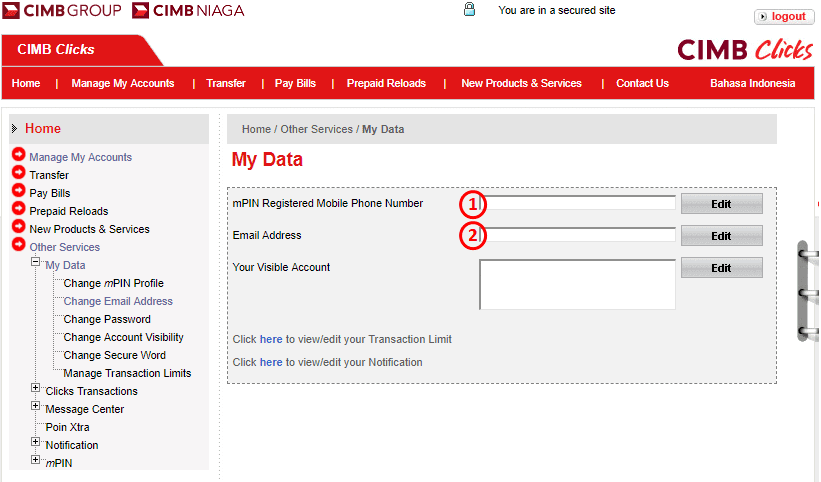The image size is (821, 482).
Task: Click the red arrow icon beside Manage My Accounts
Action: pyautogui.click(x=19, y=154)
